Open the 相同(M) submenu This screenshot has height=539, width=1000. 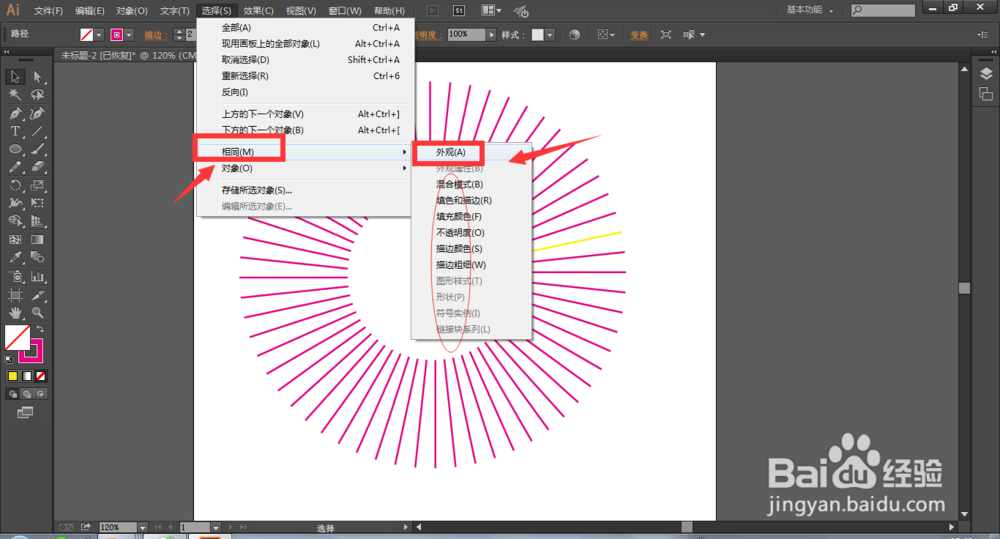[303, 152]
